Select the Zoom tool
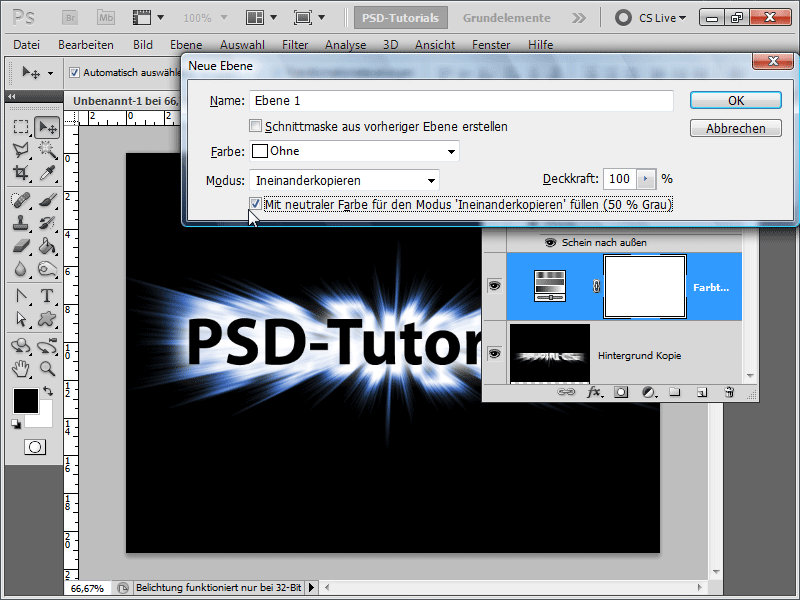Screen dimensions: 800x600 47,368
